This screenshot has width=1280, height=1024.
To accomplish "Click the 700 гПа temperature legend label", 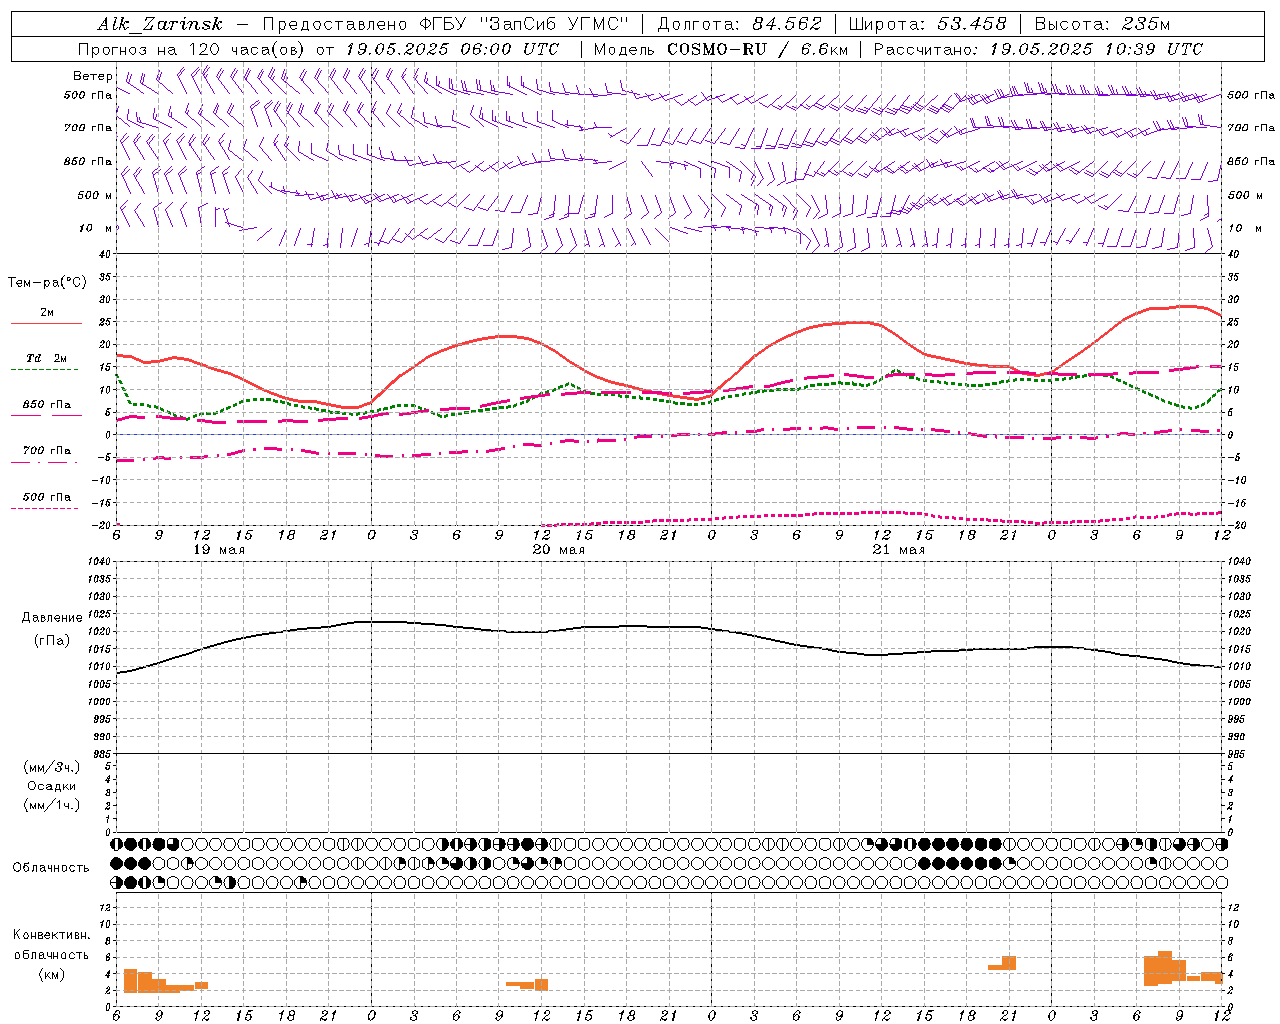I will [47, 450].
